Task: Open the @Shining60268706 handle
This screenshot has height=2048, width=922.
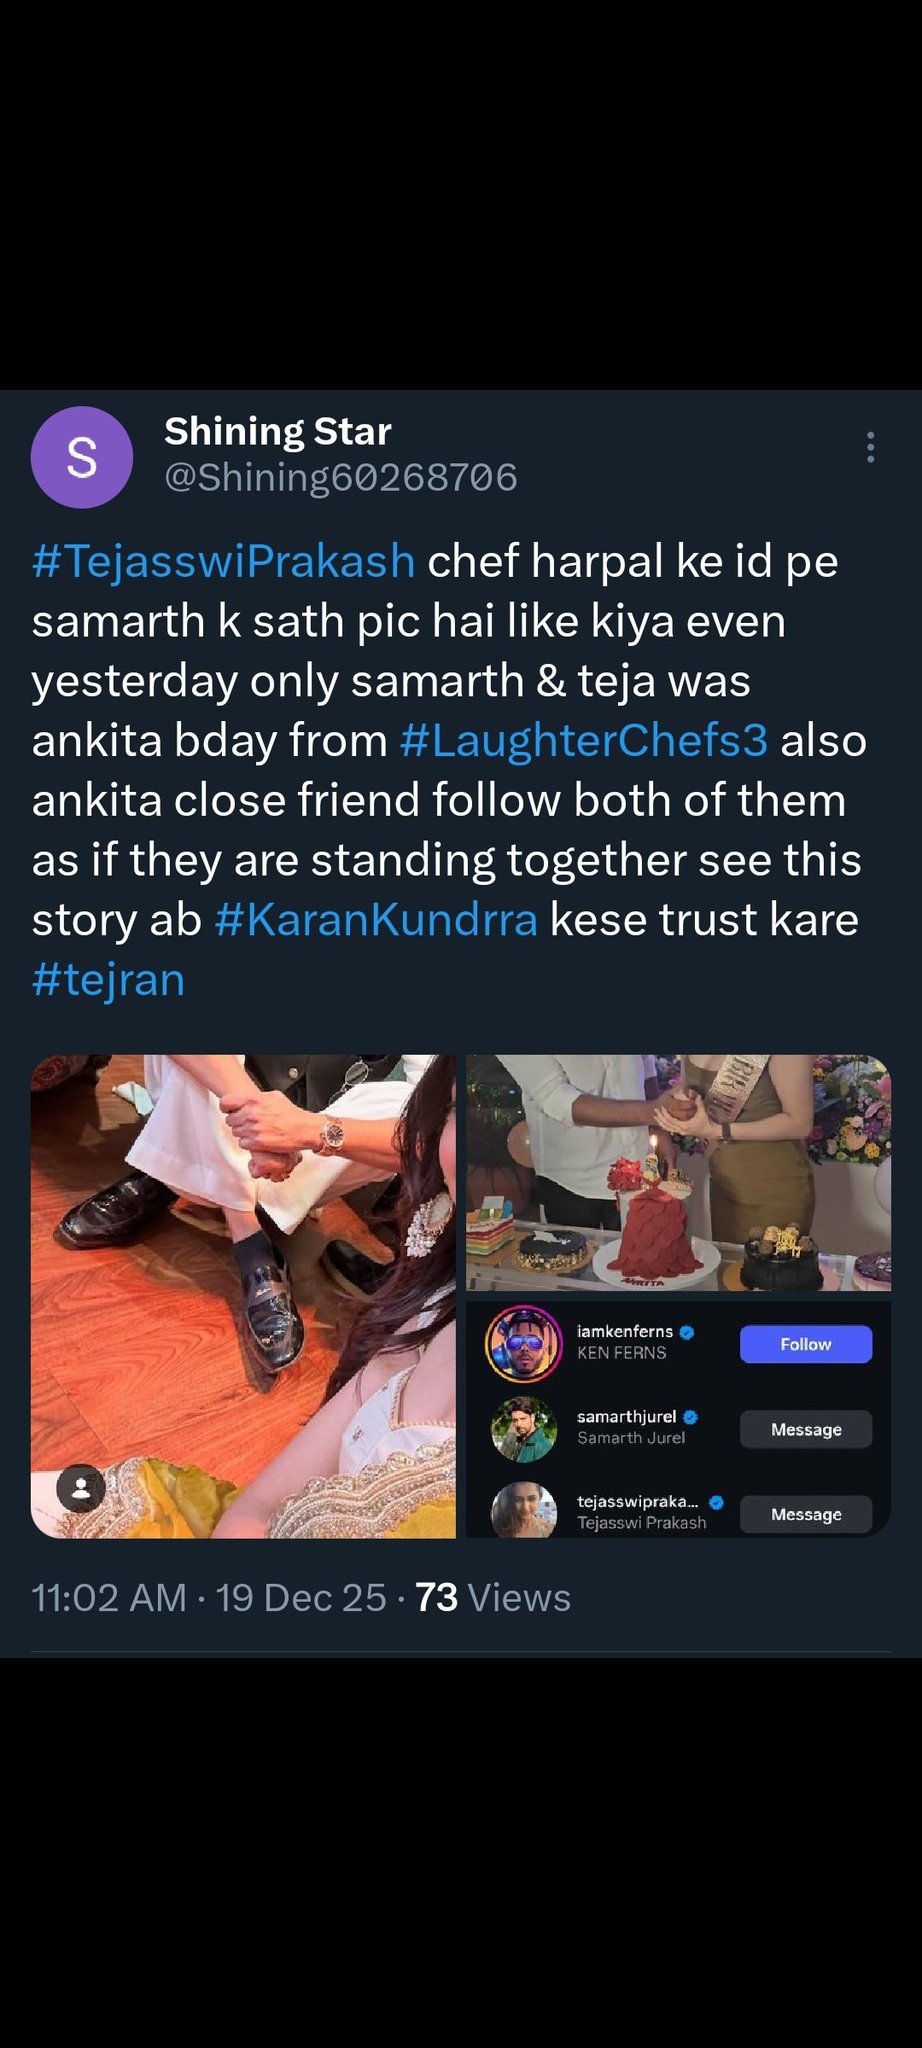Action: [x=340, y=478]
